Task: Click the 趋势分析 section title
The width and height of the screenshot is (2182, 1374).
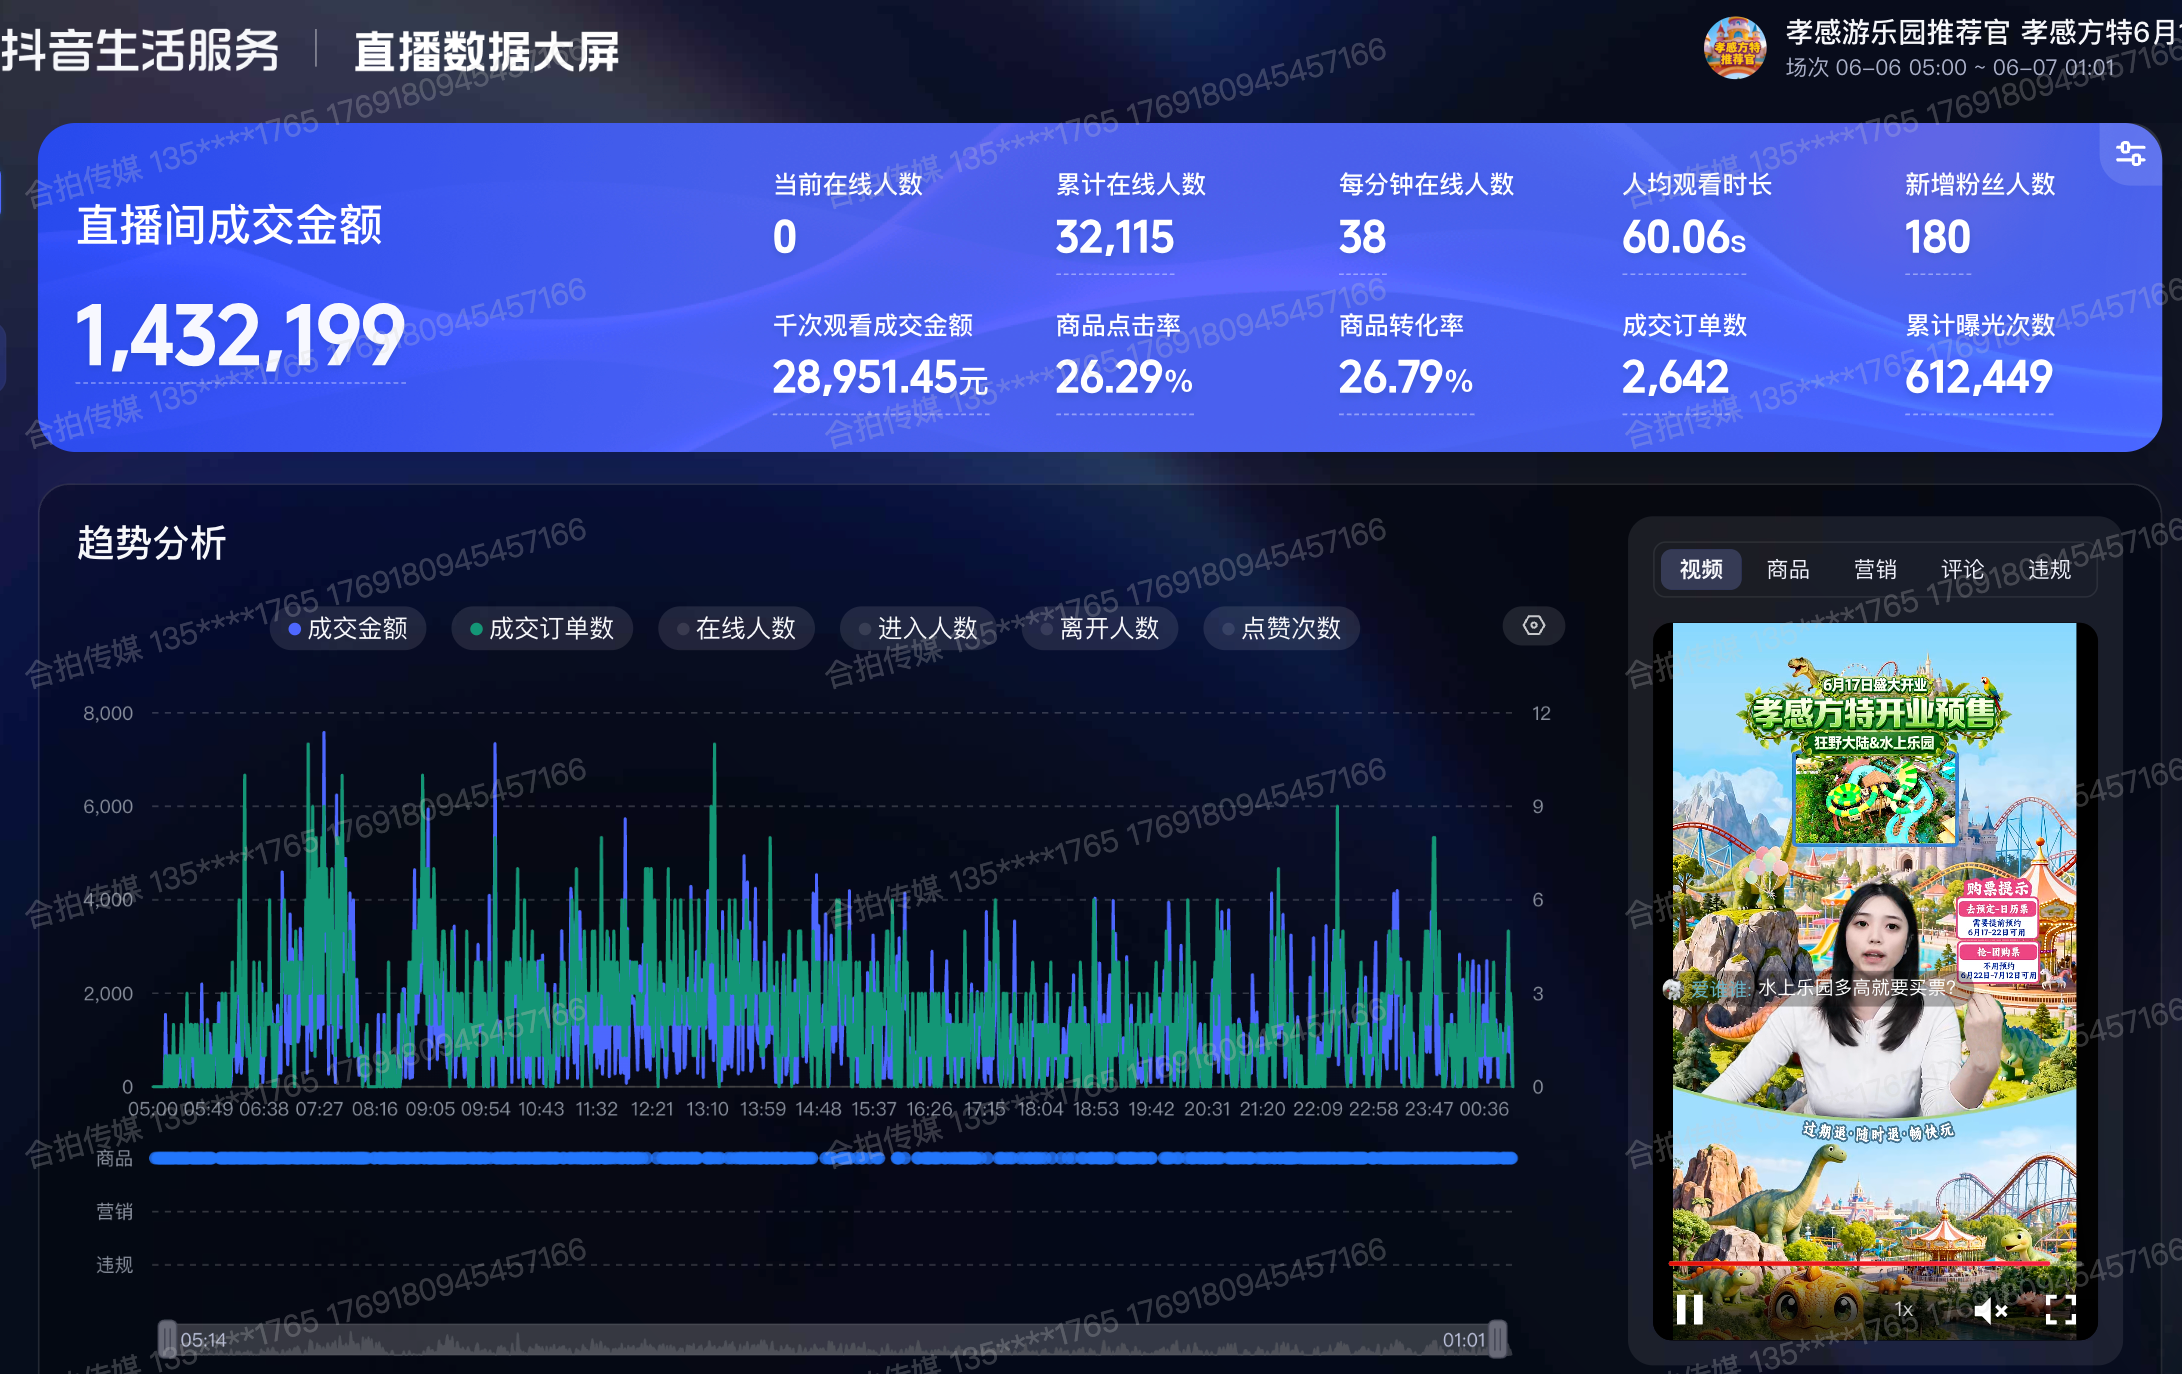Action: tap(152, 543)
